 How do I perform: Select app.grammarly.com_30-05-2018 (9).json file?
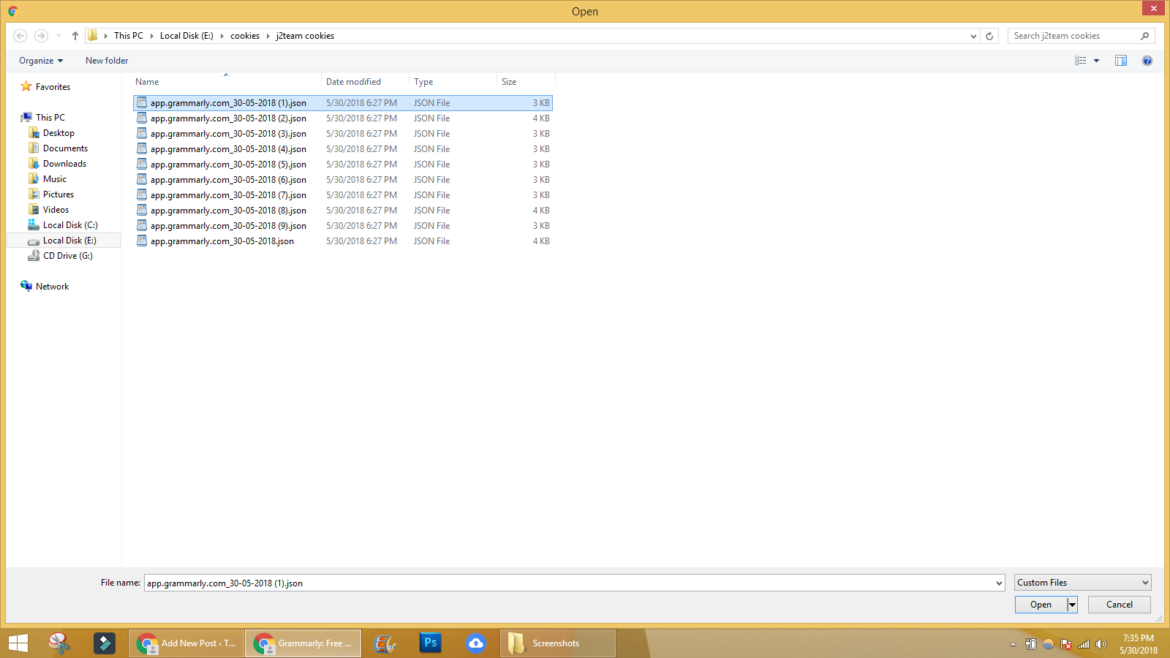(x=343, y=225)
